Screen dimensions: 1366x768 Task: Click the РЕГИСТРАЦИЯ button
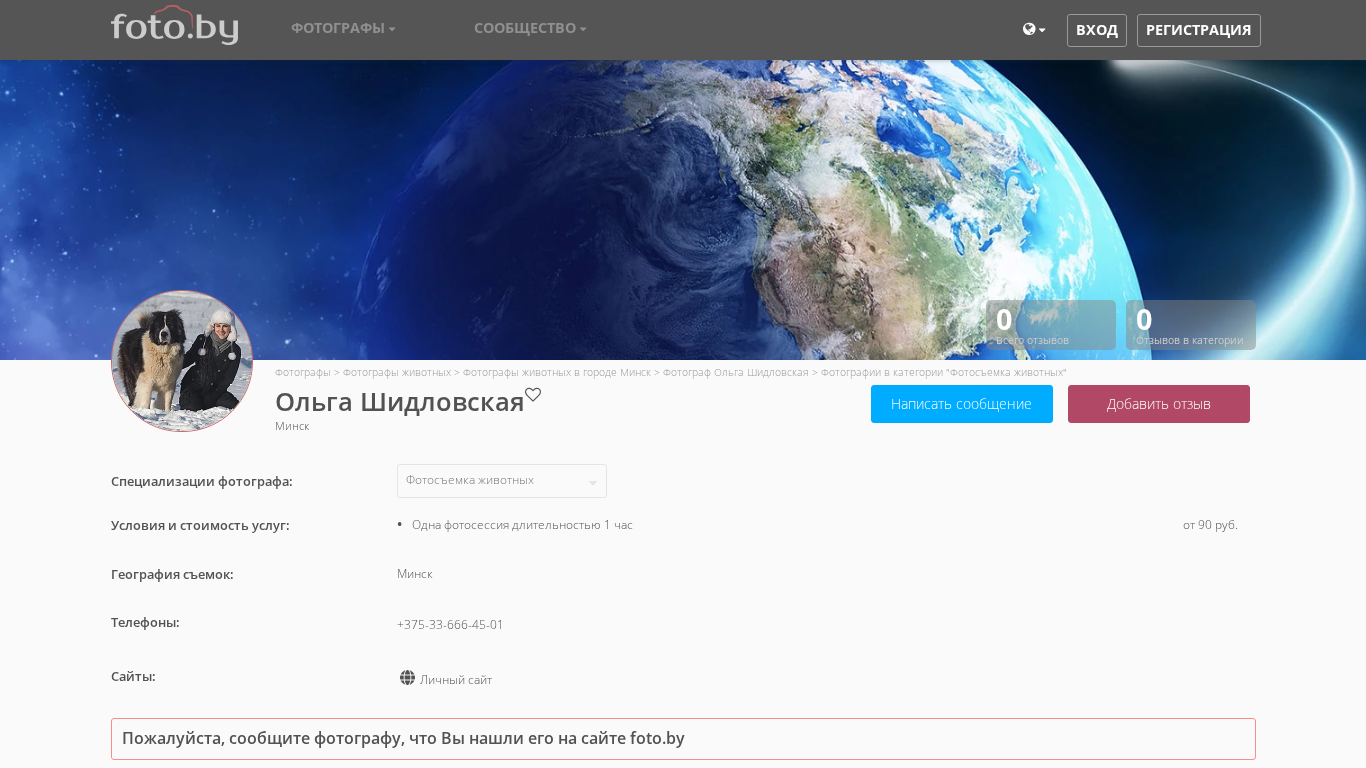coord(1199,30)
